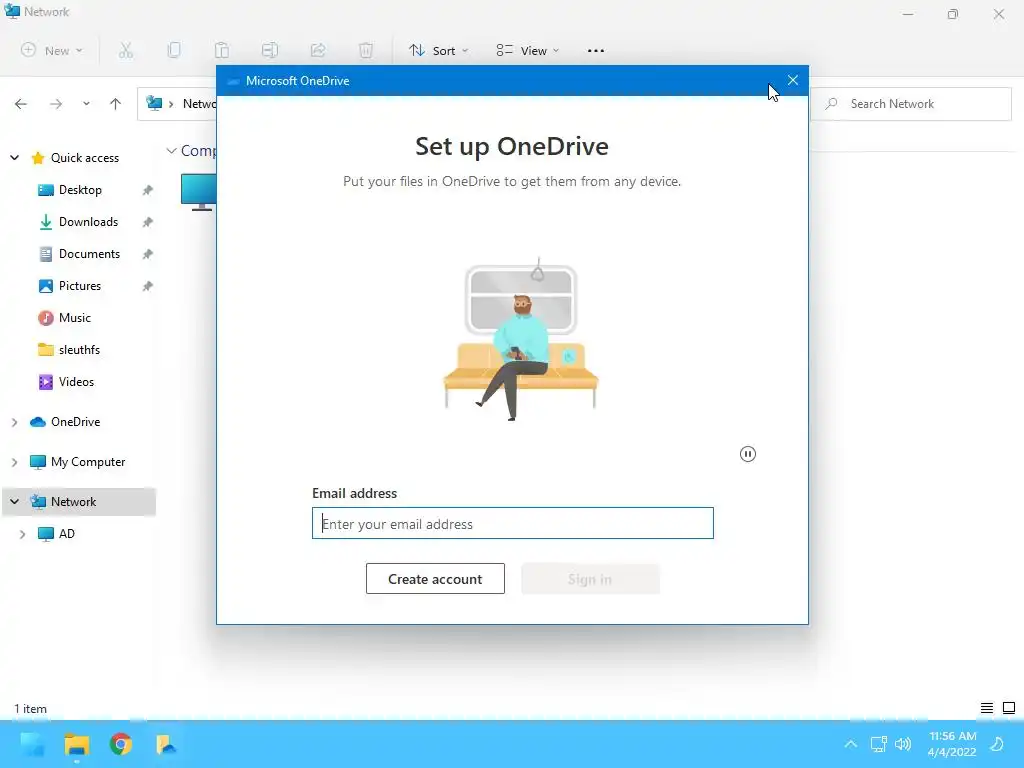The height and width of the screenshot is (768, 1024).
Task: Open the View dropdown menu
Action: click(528, 50)
